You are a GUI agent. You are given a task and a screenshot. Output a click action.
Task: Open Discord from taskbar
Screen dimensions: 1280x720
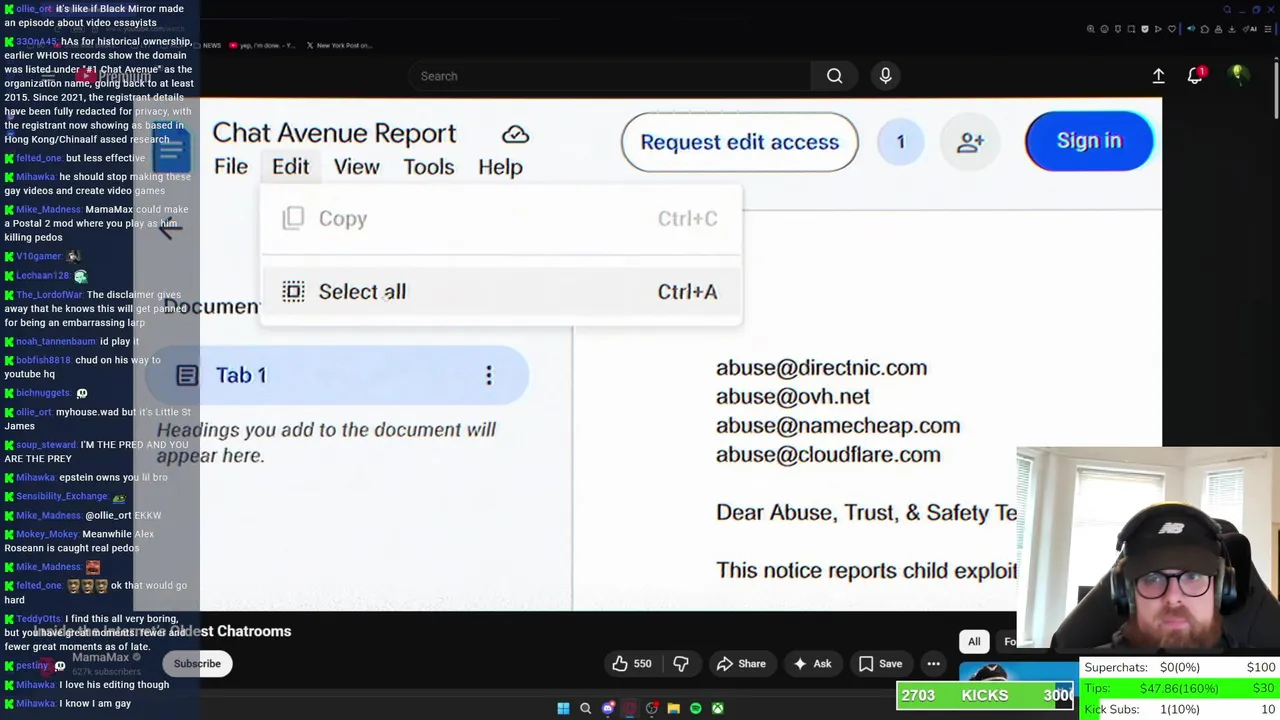tap(608, 709)
